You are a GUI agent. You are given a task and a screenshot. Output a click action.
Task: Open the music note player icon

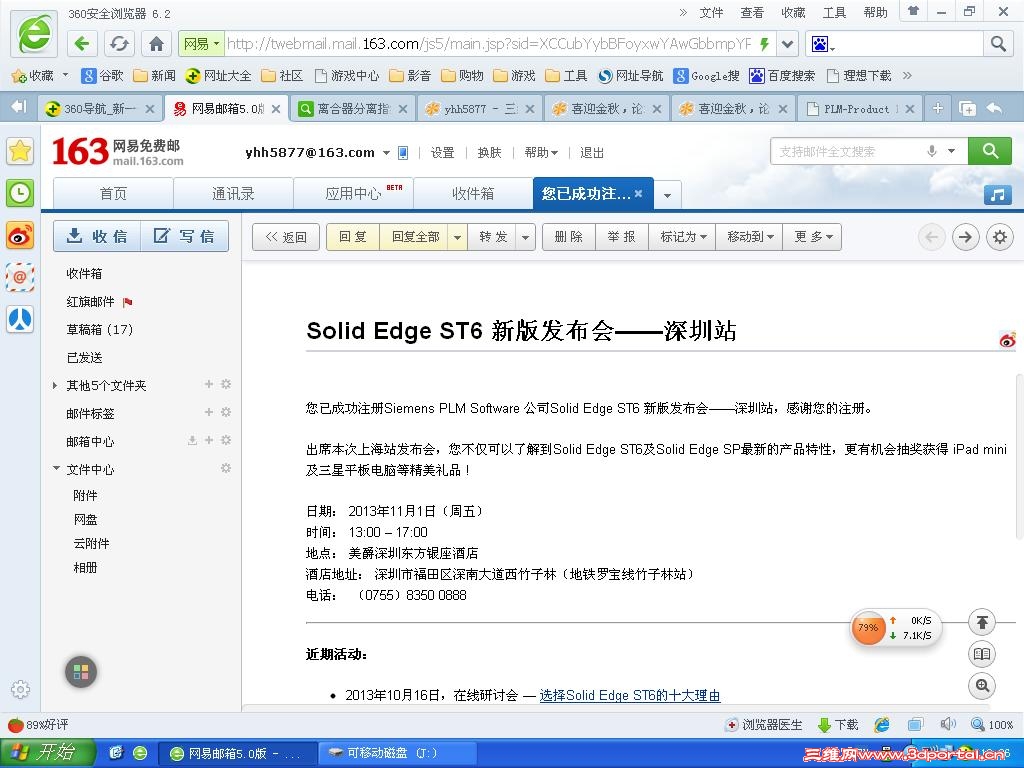pyautogui.click(x=997, y=194)
